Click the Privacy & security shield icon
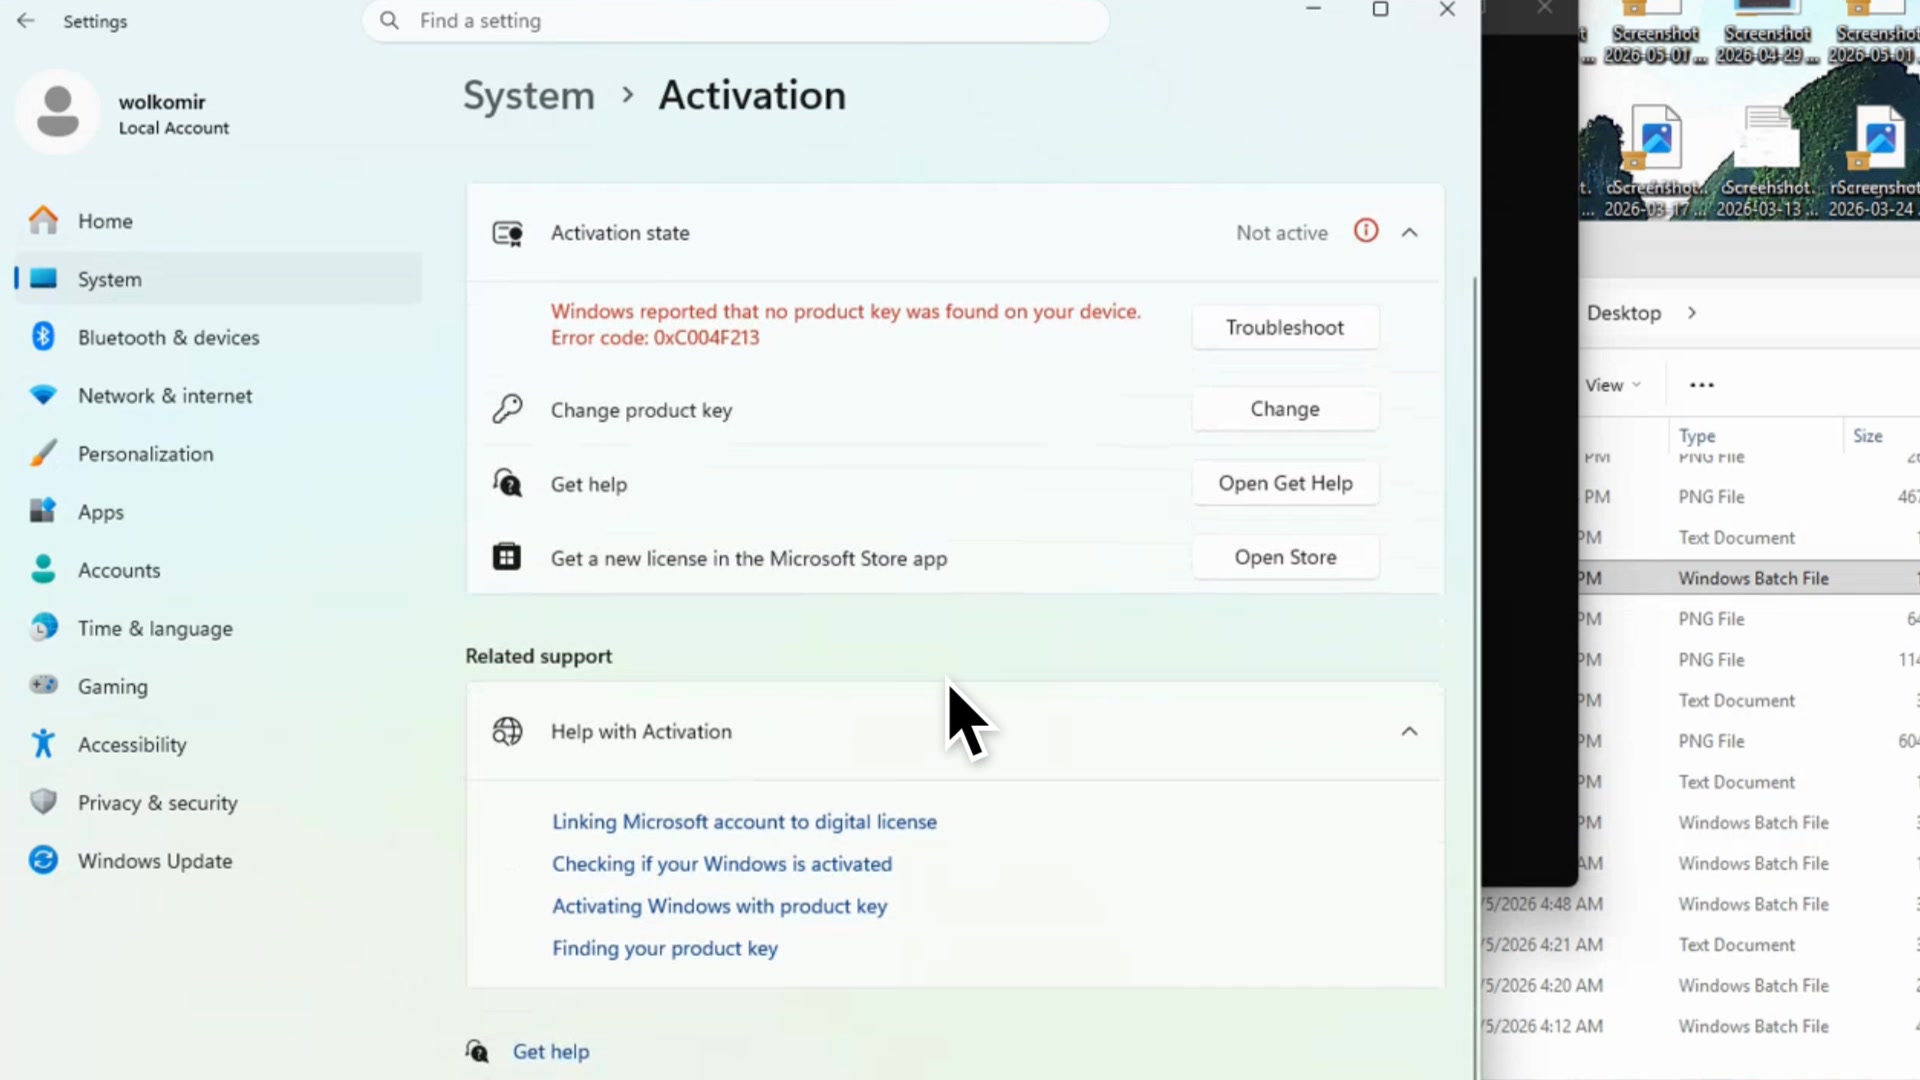This screenshot has width=1920, height=1080. pos(43,802)
